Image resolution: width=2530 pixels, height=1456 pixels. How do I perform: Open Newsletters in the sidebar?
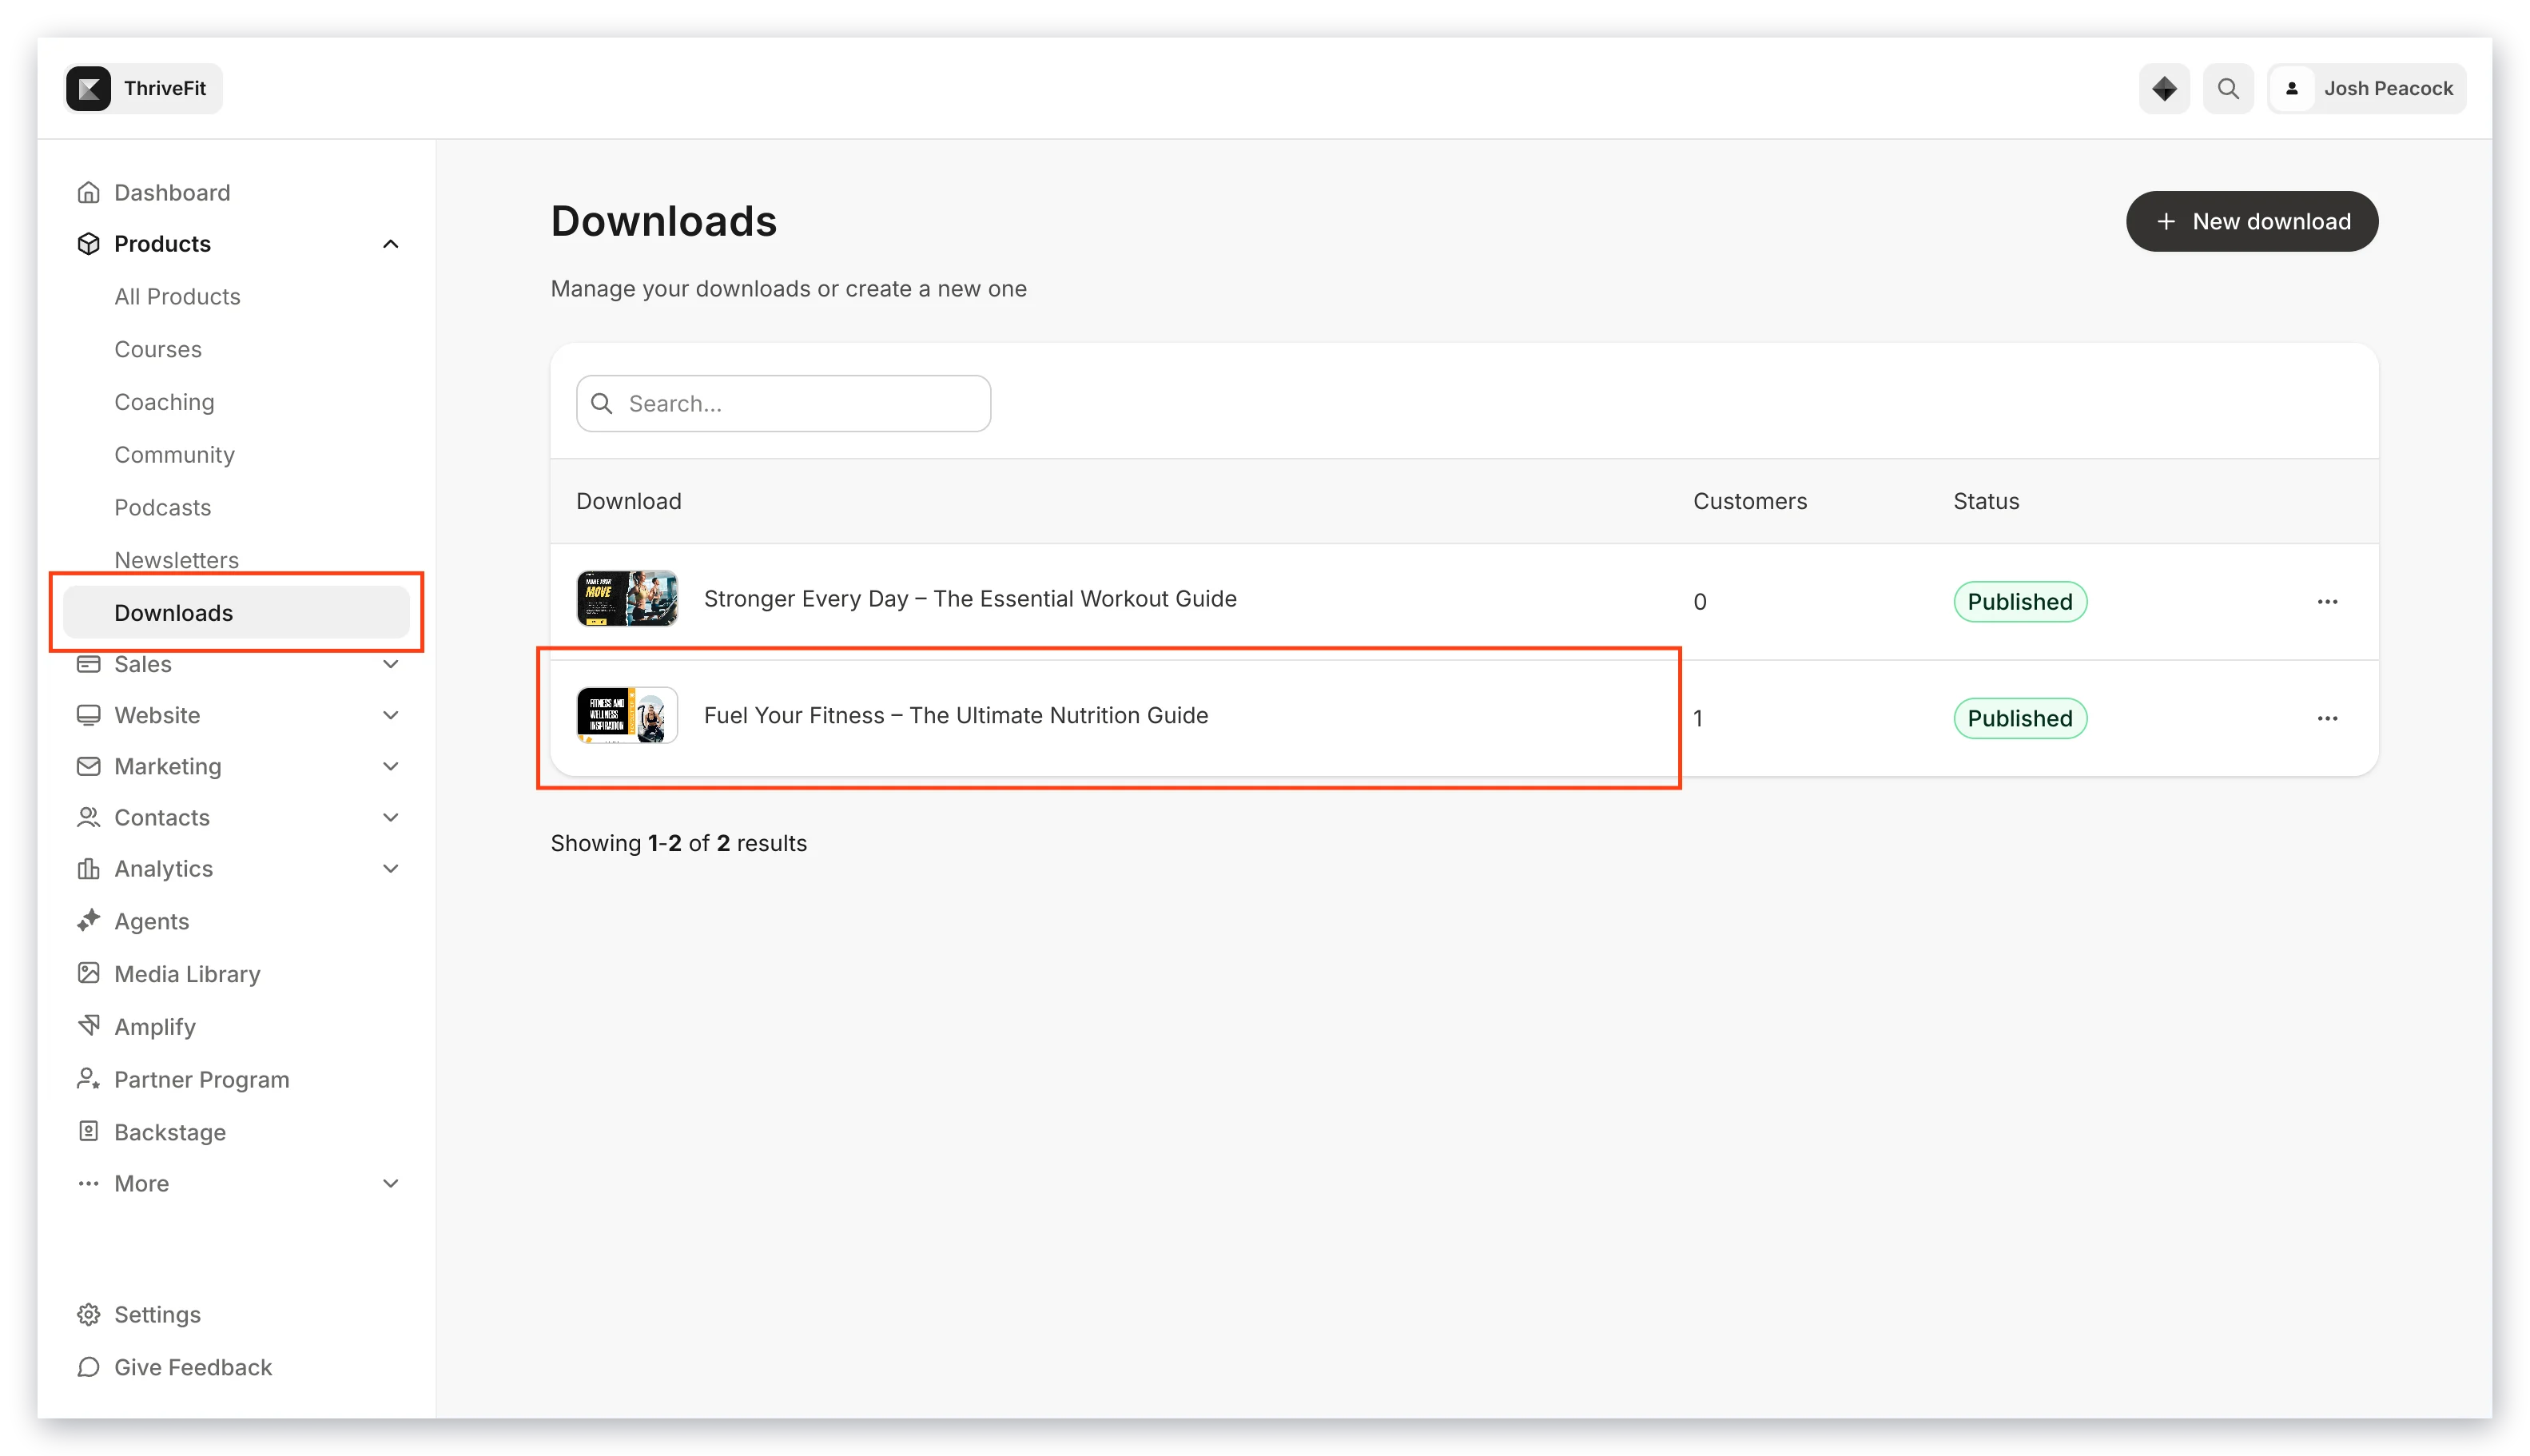tap(176, 560)
